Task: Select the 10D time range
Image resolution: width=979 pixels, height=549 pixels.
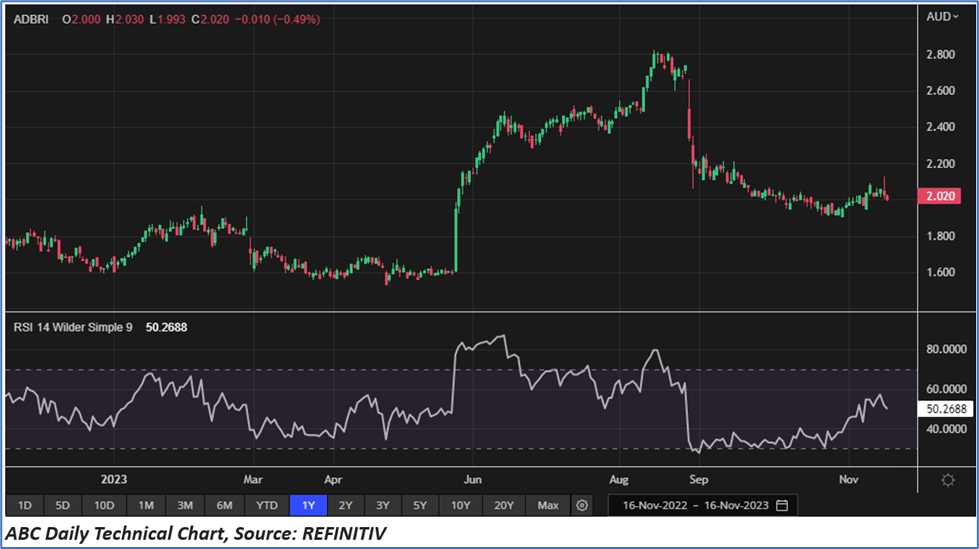Action: [104, 505]
